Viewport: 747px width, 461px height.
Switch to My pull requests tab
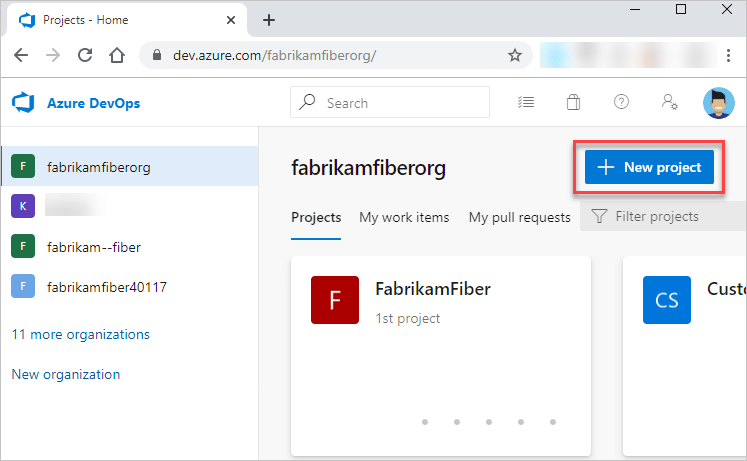tap(519, 217)
